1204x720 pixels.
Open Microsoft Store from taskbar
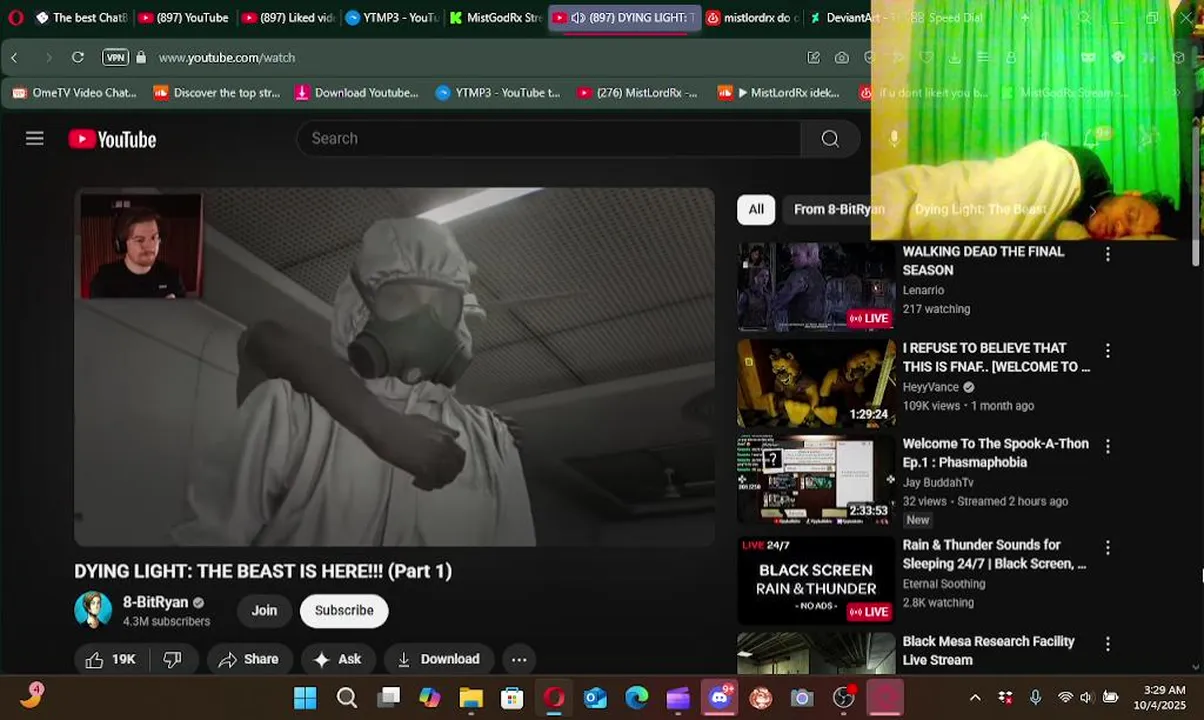[512, 697]
